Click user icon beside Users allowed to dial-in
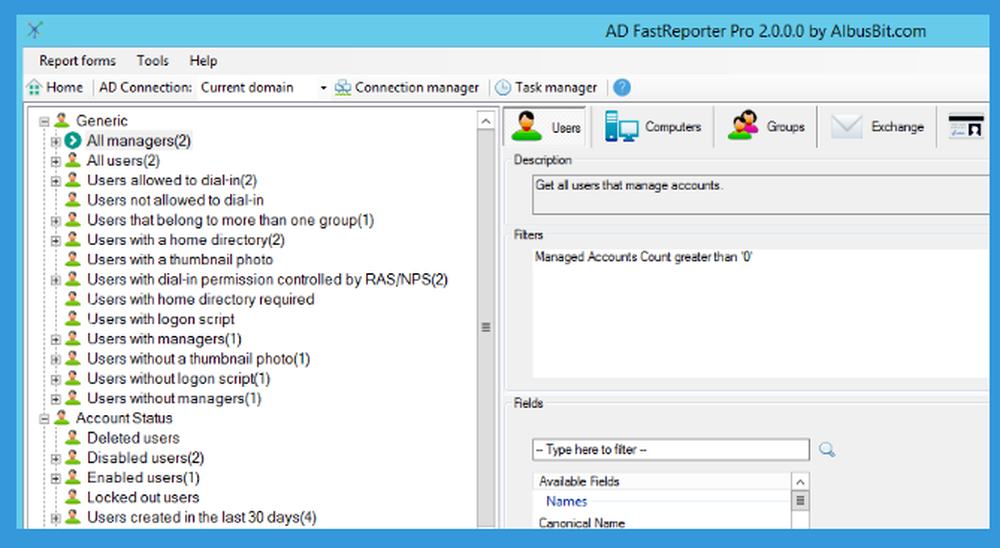The height and width of the screenshot is (548, 1000). point(73,180)
